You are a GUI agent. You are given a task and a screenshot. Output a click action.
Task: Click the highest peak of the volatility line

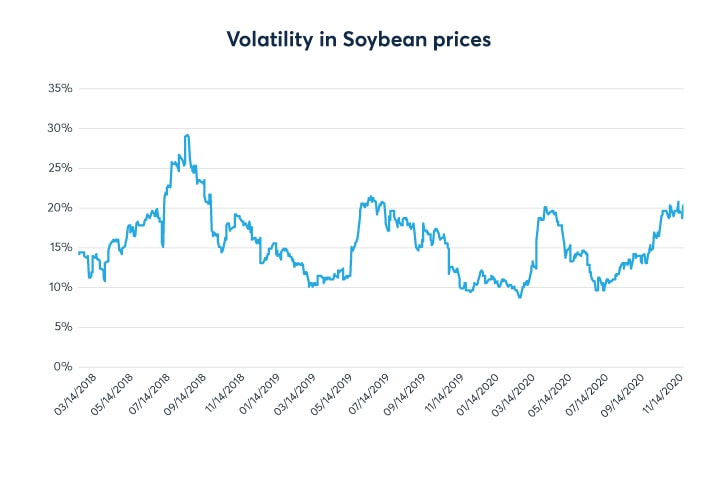pos(187,135)
